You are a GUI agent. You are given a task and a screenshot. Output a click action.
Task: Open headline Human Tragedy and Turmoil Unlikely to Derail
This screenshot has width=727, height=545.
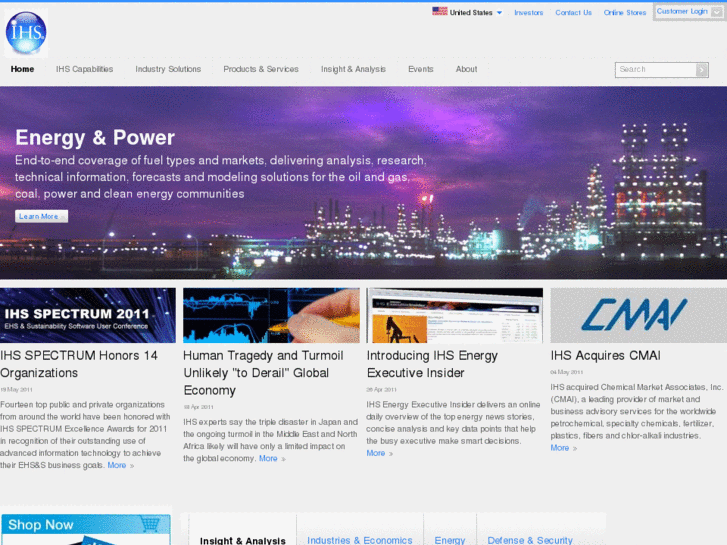[x=263, y=373]
